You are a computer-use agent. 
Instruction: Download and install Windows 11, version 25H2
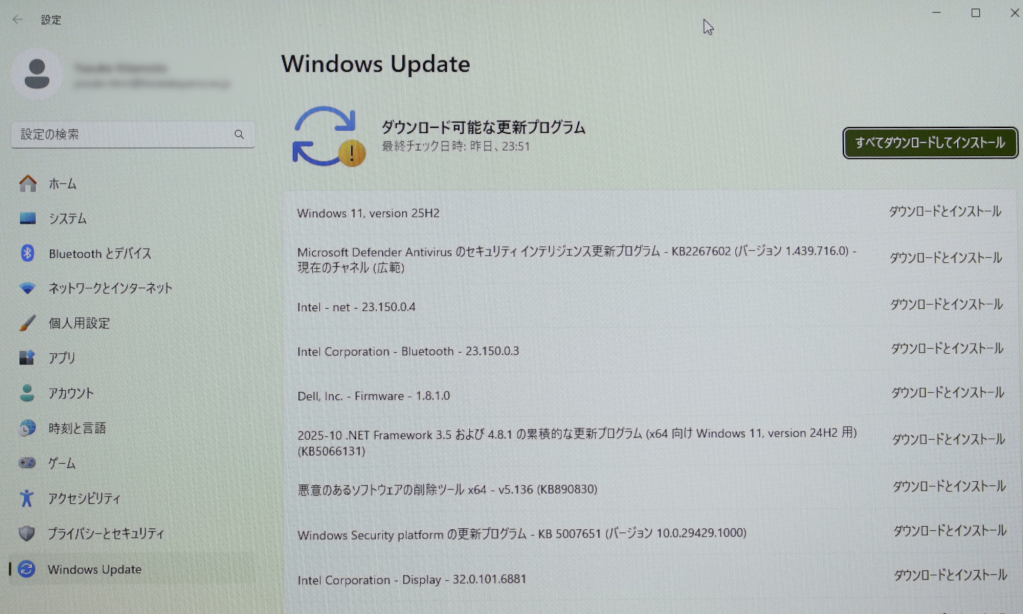click(x=945, y=212)
